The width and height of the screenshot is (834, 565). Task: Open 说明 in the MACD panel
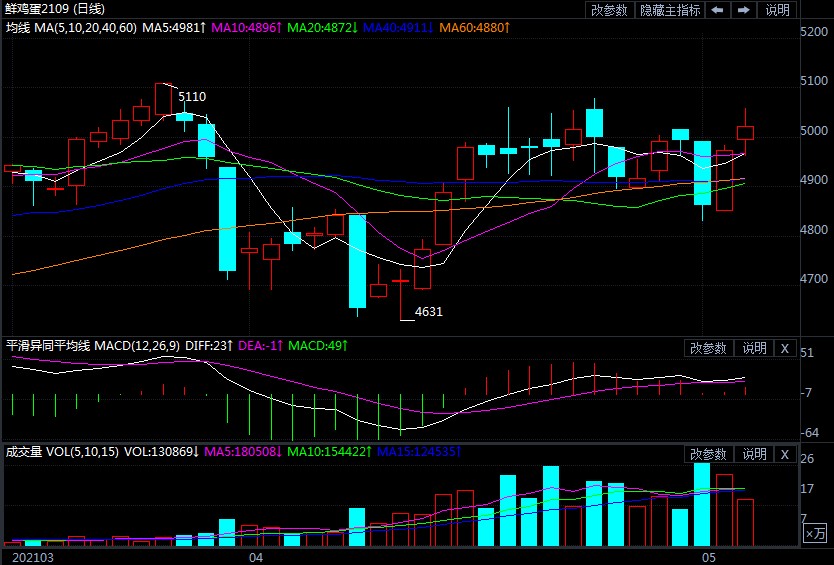tap(754, 348)
